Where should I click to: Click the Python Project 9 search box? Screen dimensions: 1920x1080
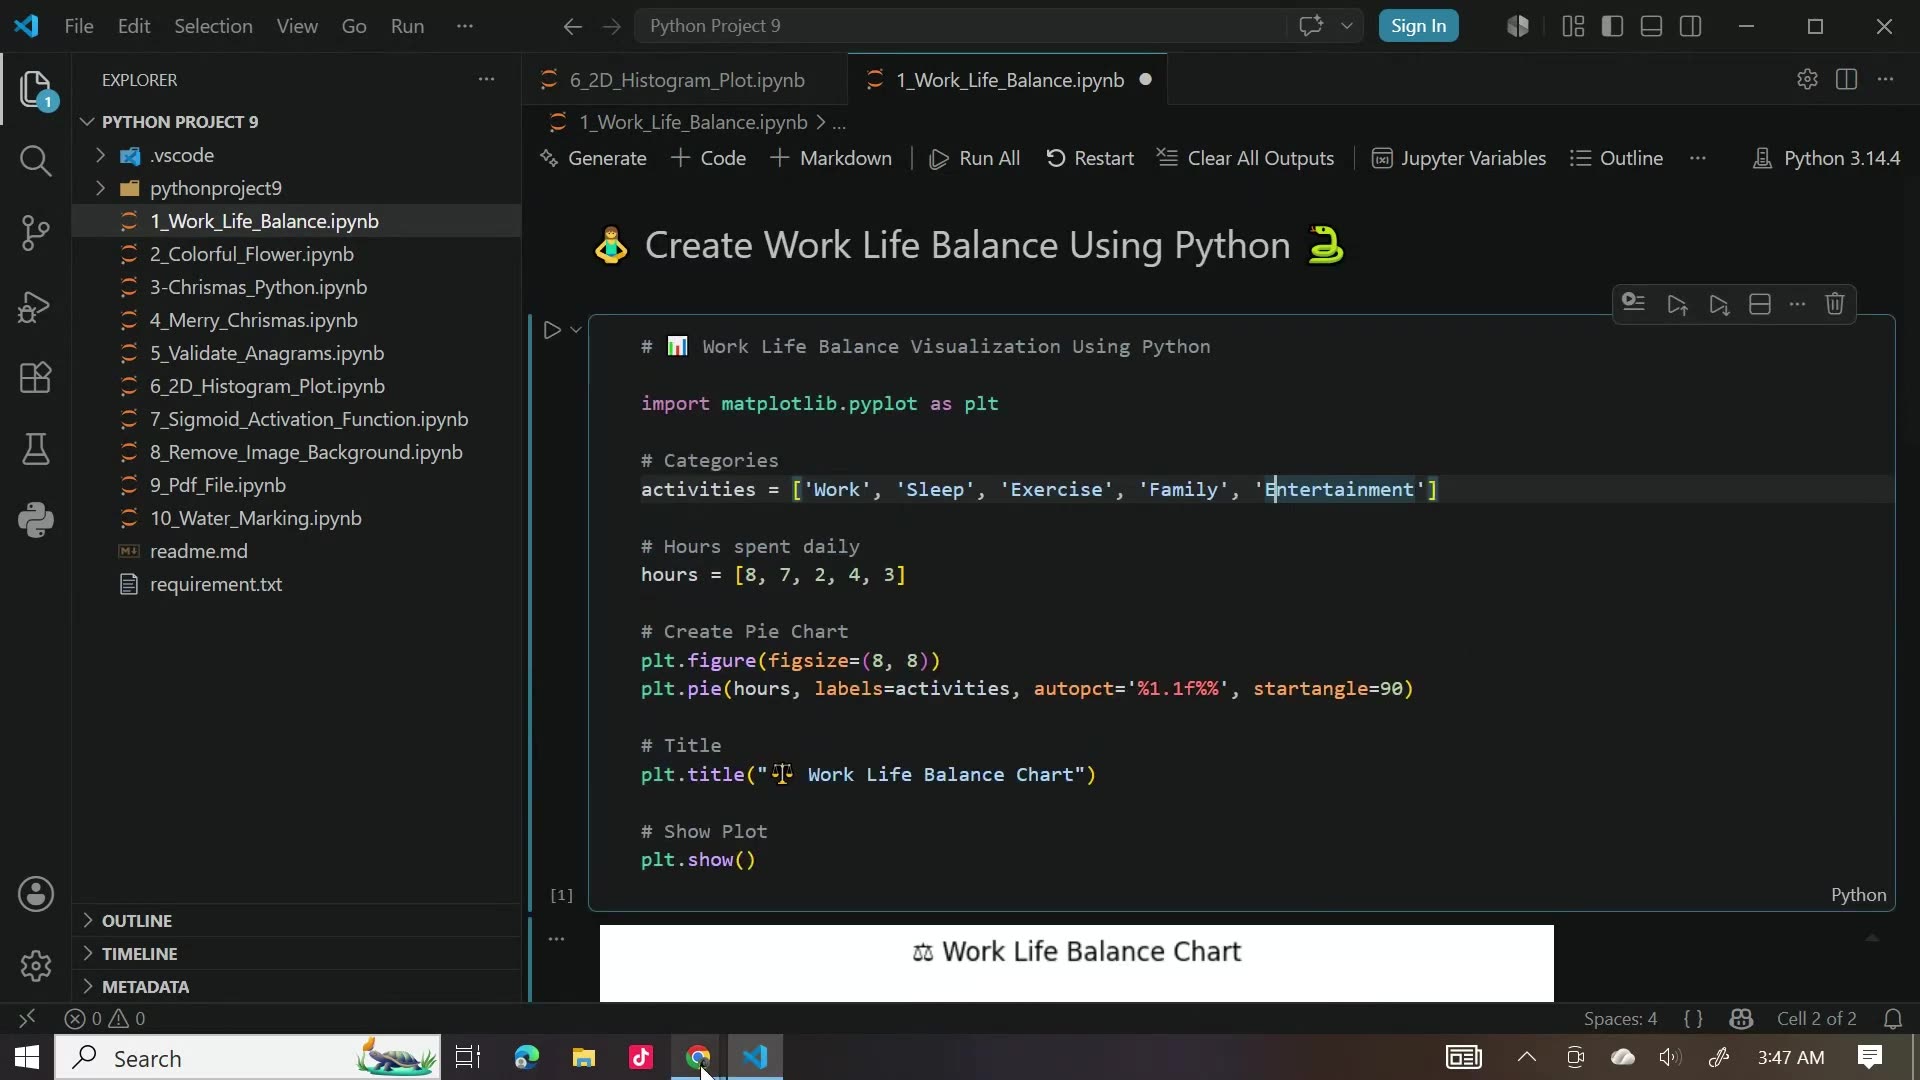pos(960,26)
